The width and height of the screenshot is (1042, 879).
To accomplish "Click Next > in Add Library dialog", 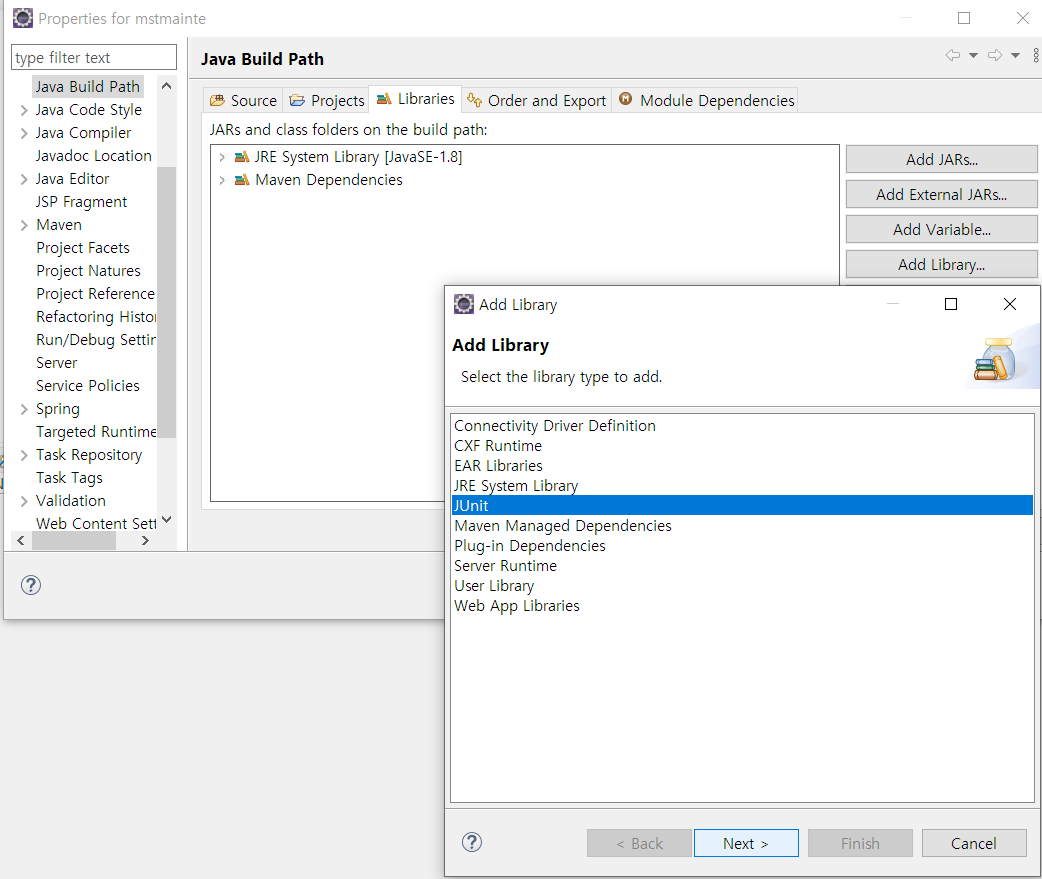I will (x=746, y=843).
